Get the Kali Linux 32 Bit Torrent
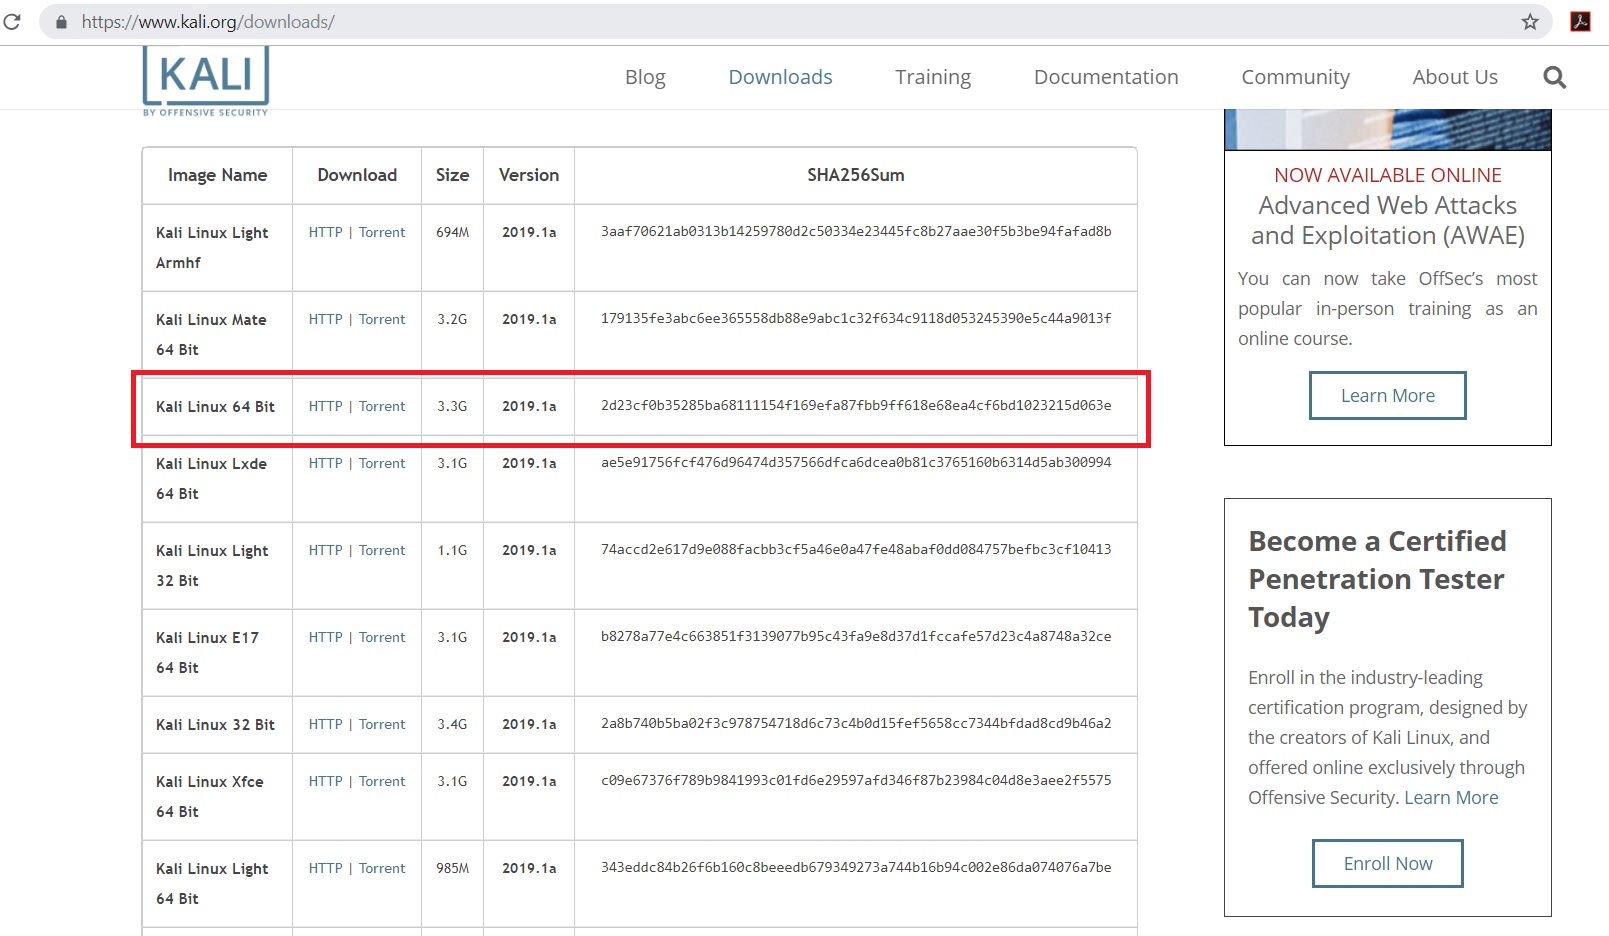This screenshot has height=936, width=1609. (382, 724)
